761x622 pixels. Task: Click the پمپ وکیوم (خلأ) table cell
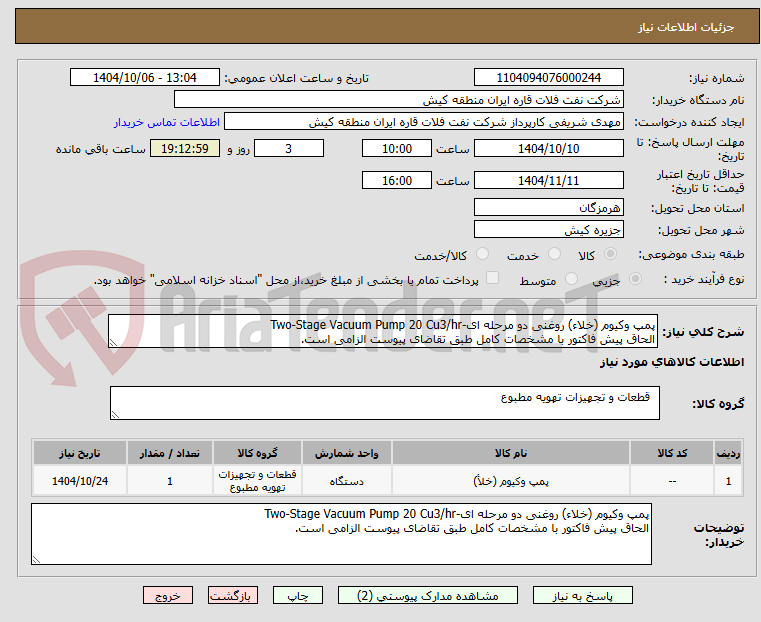[511, 481]
